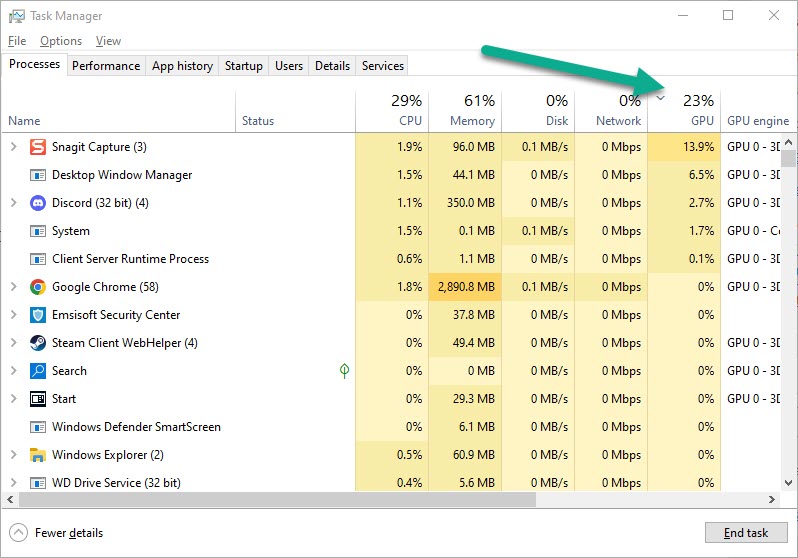The height and width of the screenshot is (558, 798).
Task: Click the WD Drive Service icon
Action: [x=38, y=483]
